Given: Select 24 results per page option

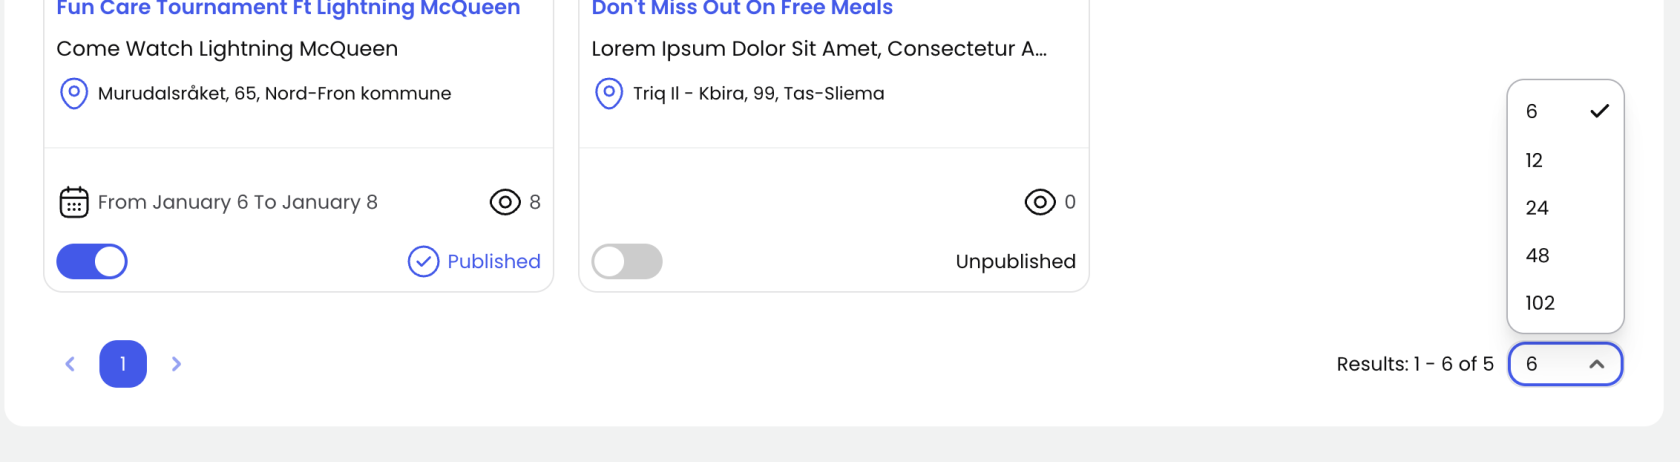Looking at the screenshot, I should [x=1537, y=208].
